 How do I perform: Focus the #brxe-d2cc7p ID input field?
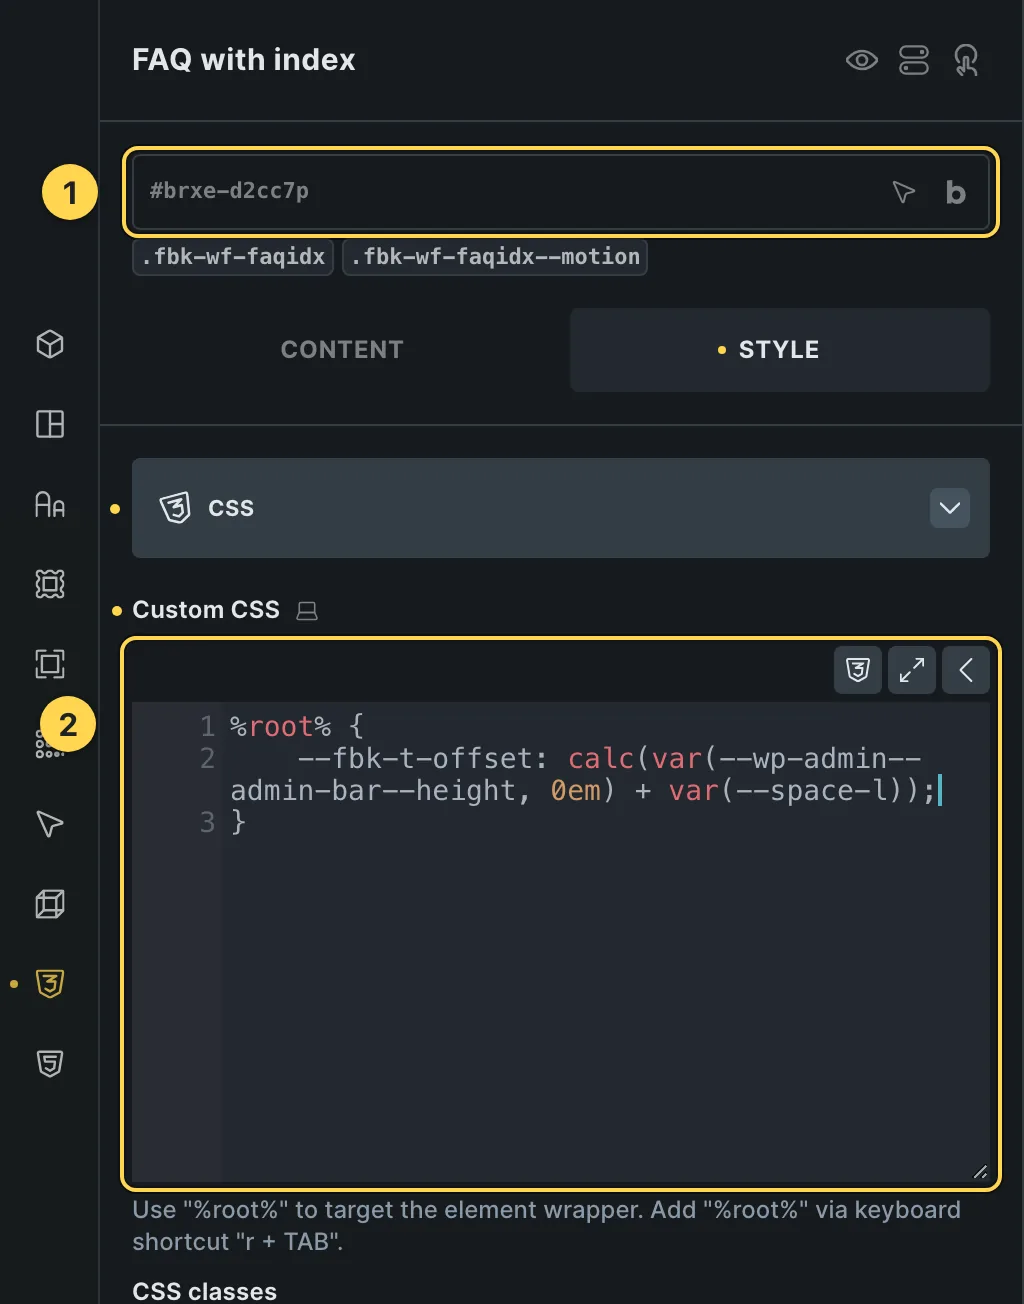click(x=561, y=192)
